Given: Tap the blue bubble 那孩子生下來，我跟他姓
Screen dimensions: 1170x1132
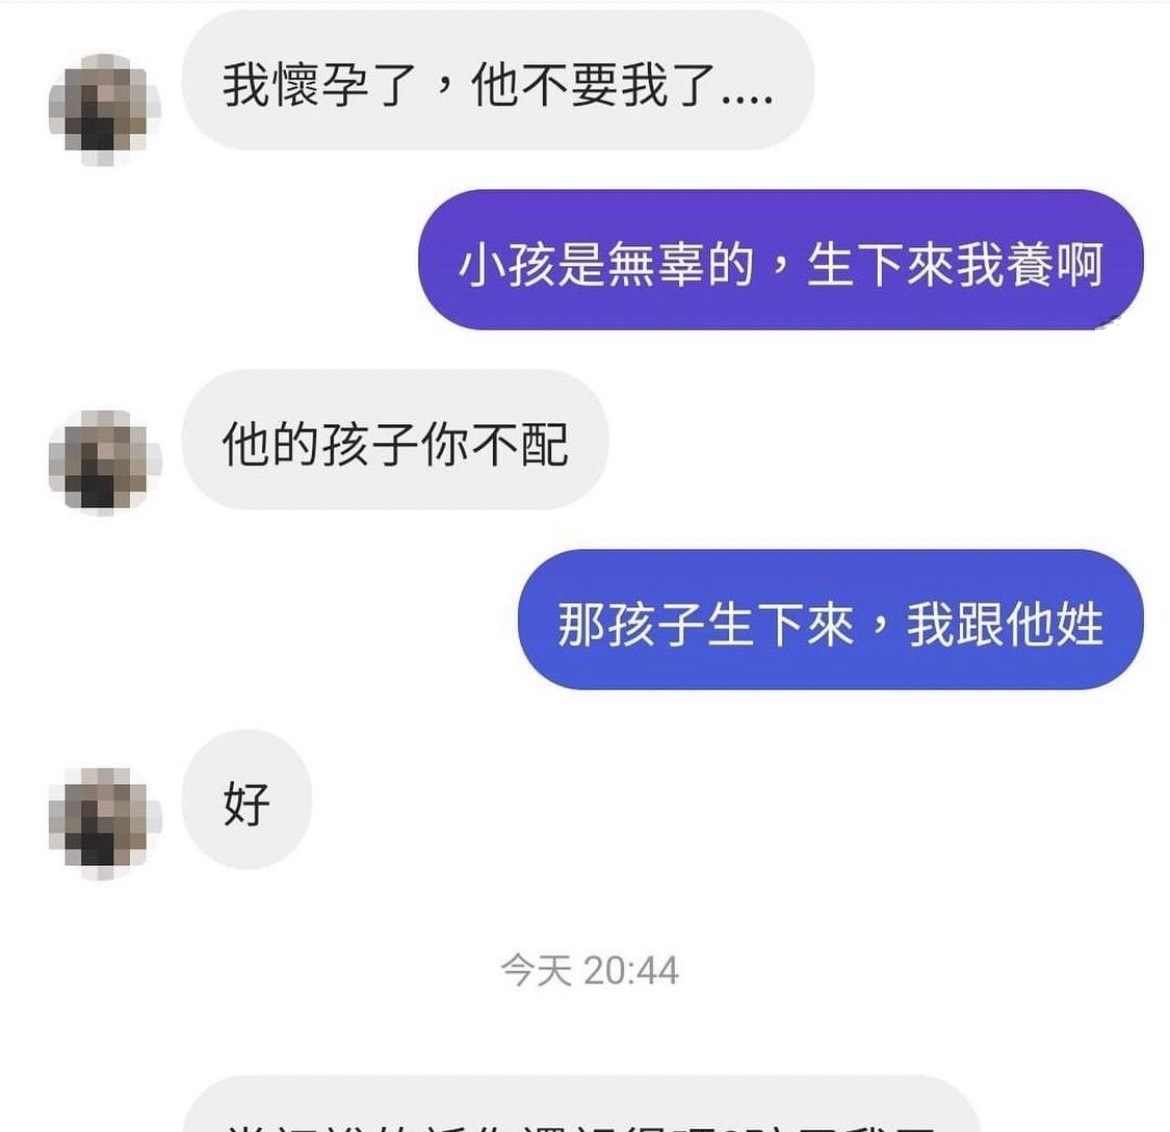Looking at the screenshot, I should [x=830, y=619].
